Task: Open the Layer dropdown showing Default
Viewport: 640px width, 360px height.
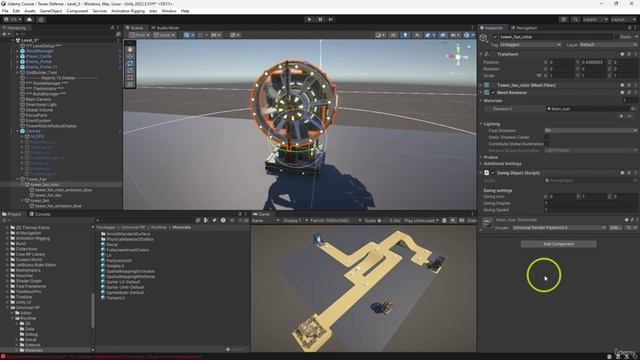Action: coord(608,44)
